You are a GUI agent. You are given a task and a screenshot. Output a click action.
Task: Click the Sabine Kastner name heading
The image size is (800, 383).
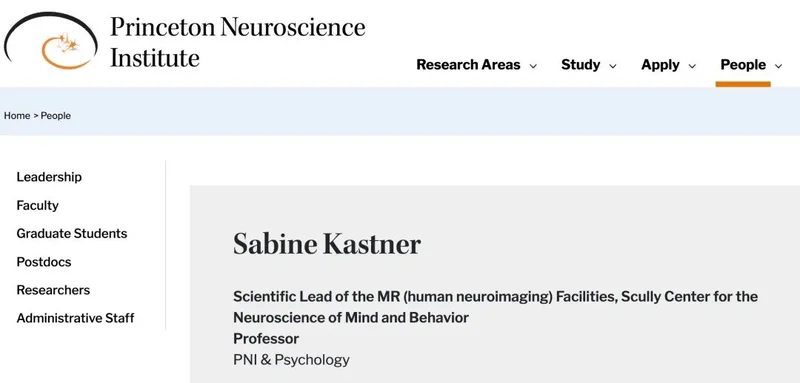tap(327, 244)
